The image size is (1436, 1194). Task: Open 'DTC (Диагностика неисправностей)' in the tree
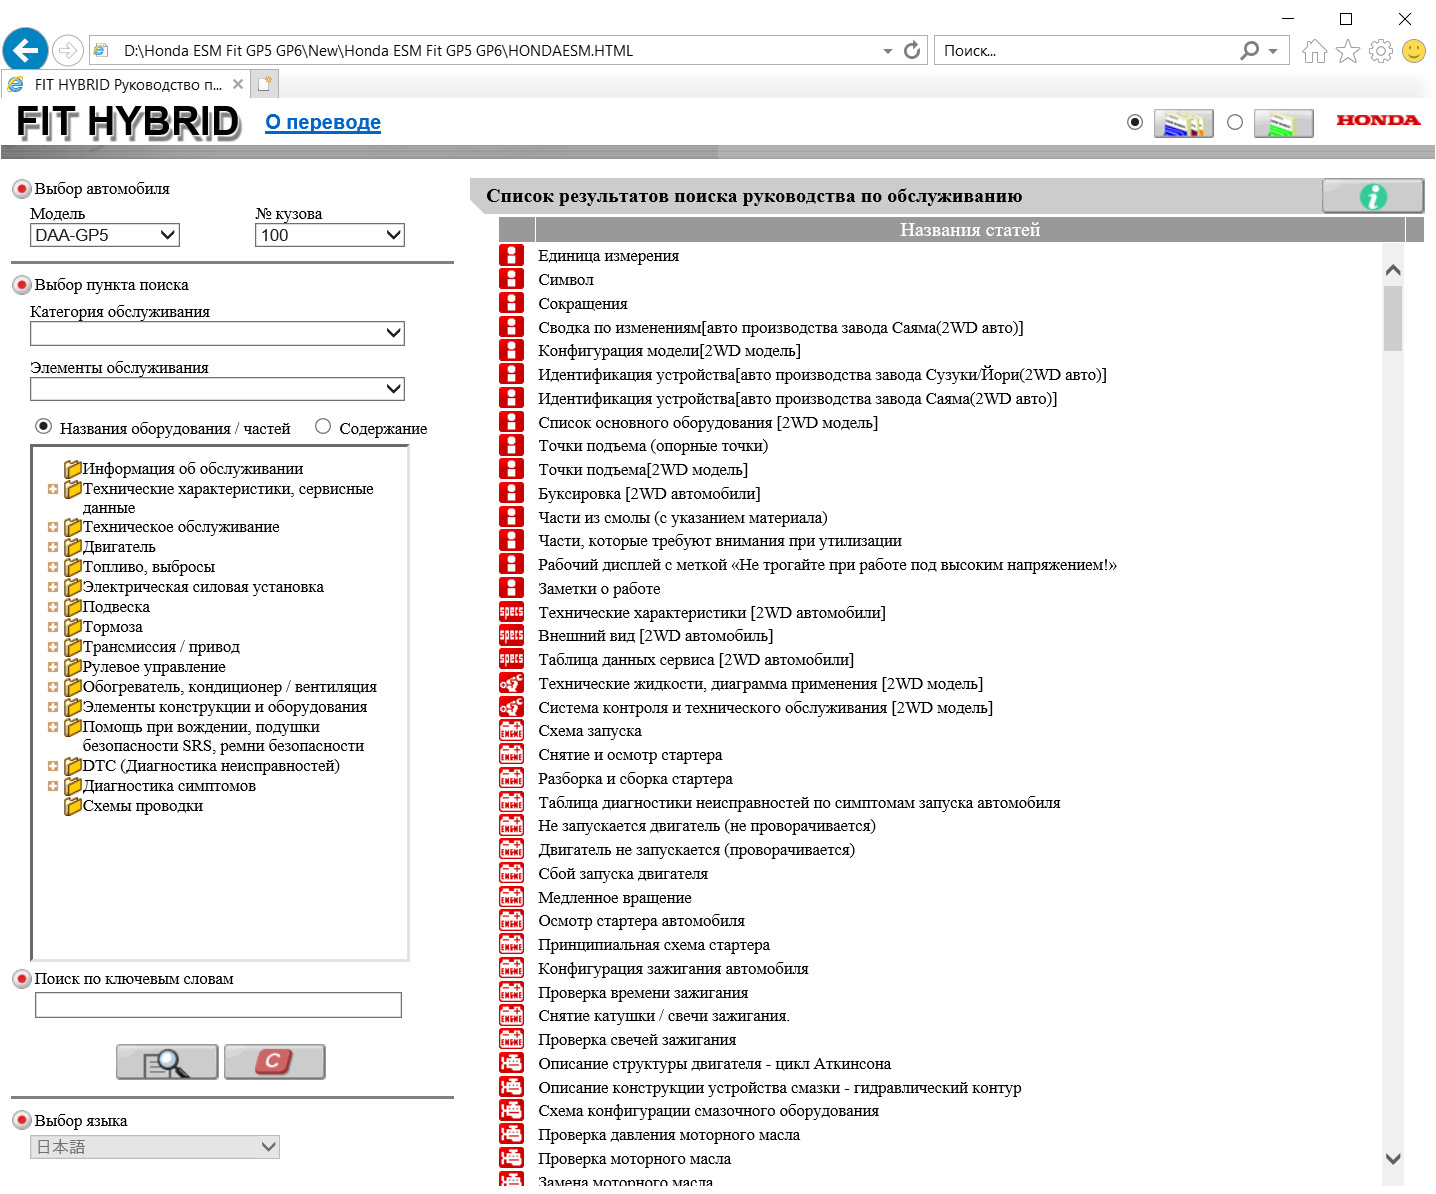[211, 766]
